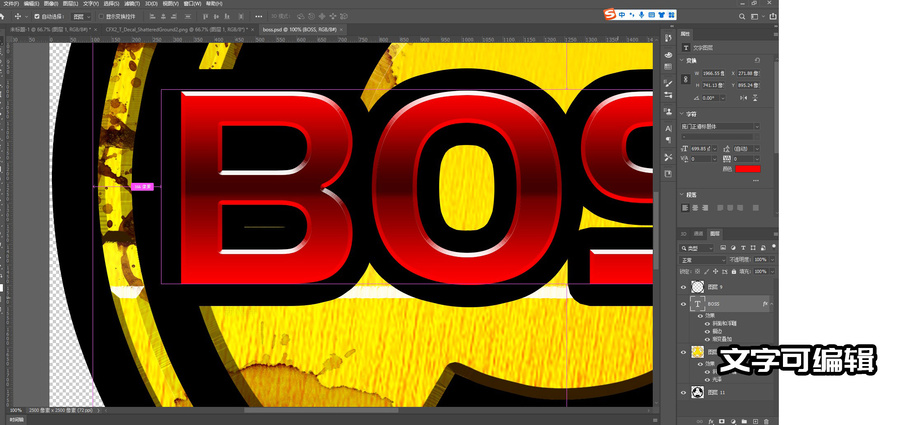Open the workspace switcher icon
The height and width of the screenshot is (425, 900).
coord(755,17)
